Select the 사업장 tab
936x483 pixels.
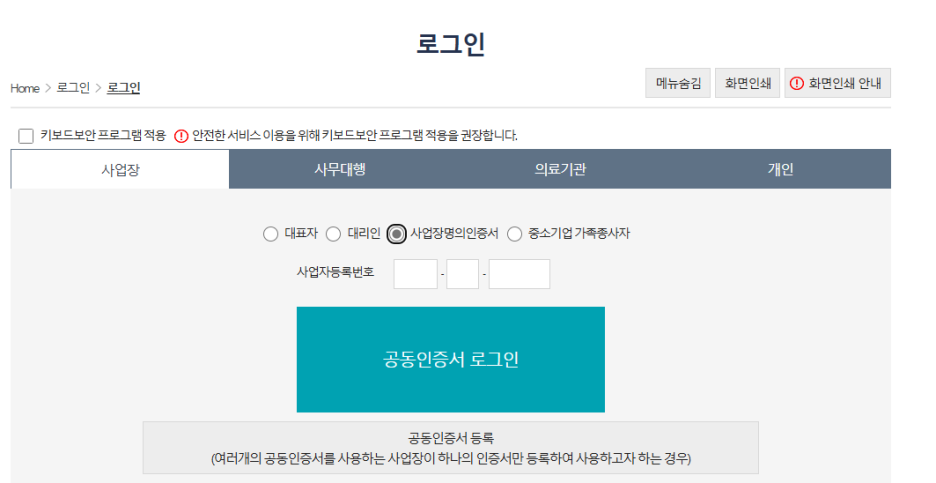coord(120,170)
